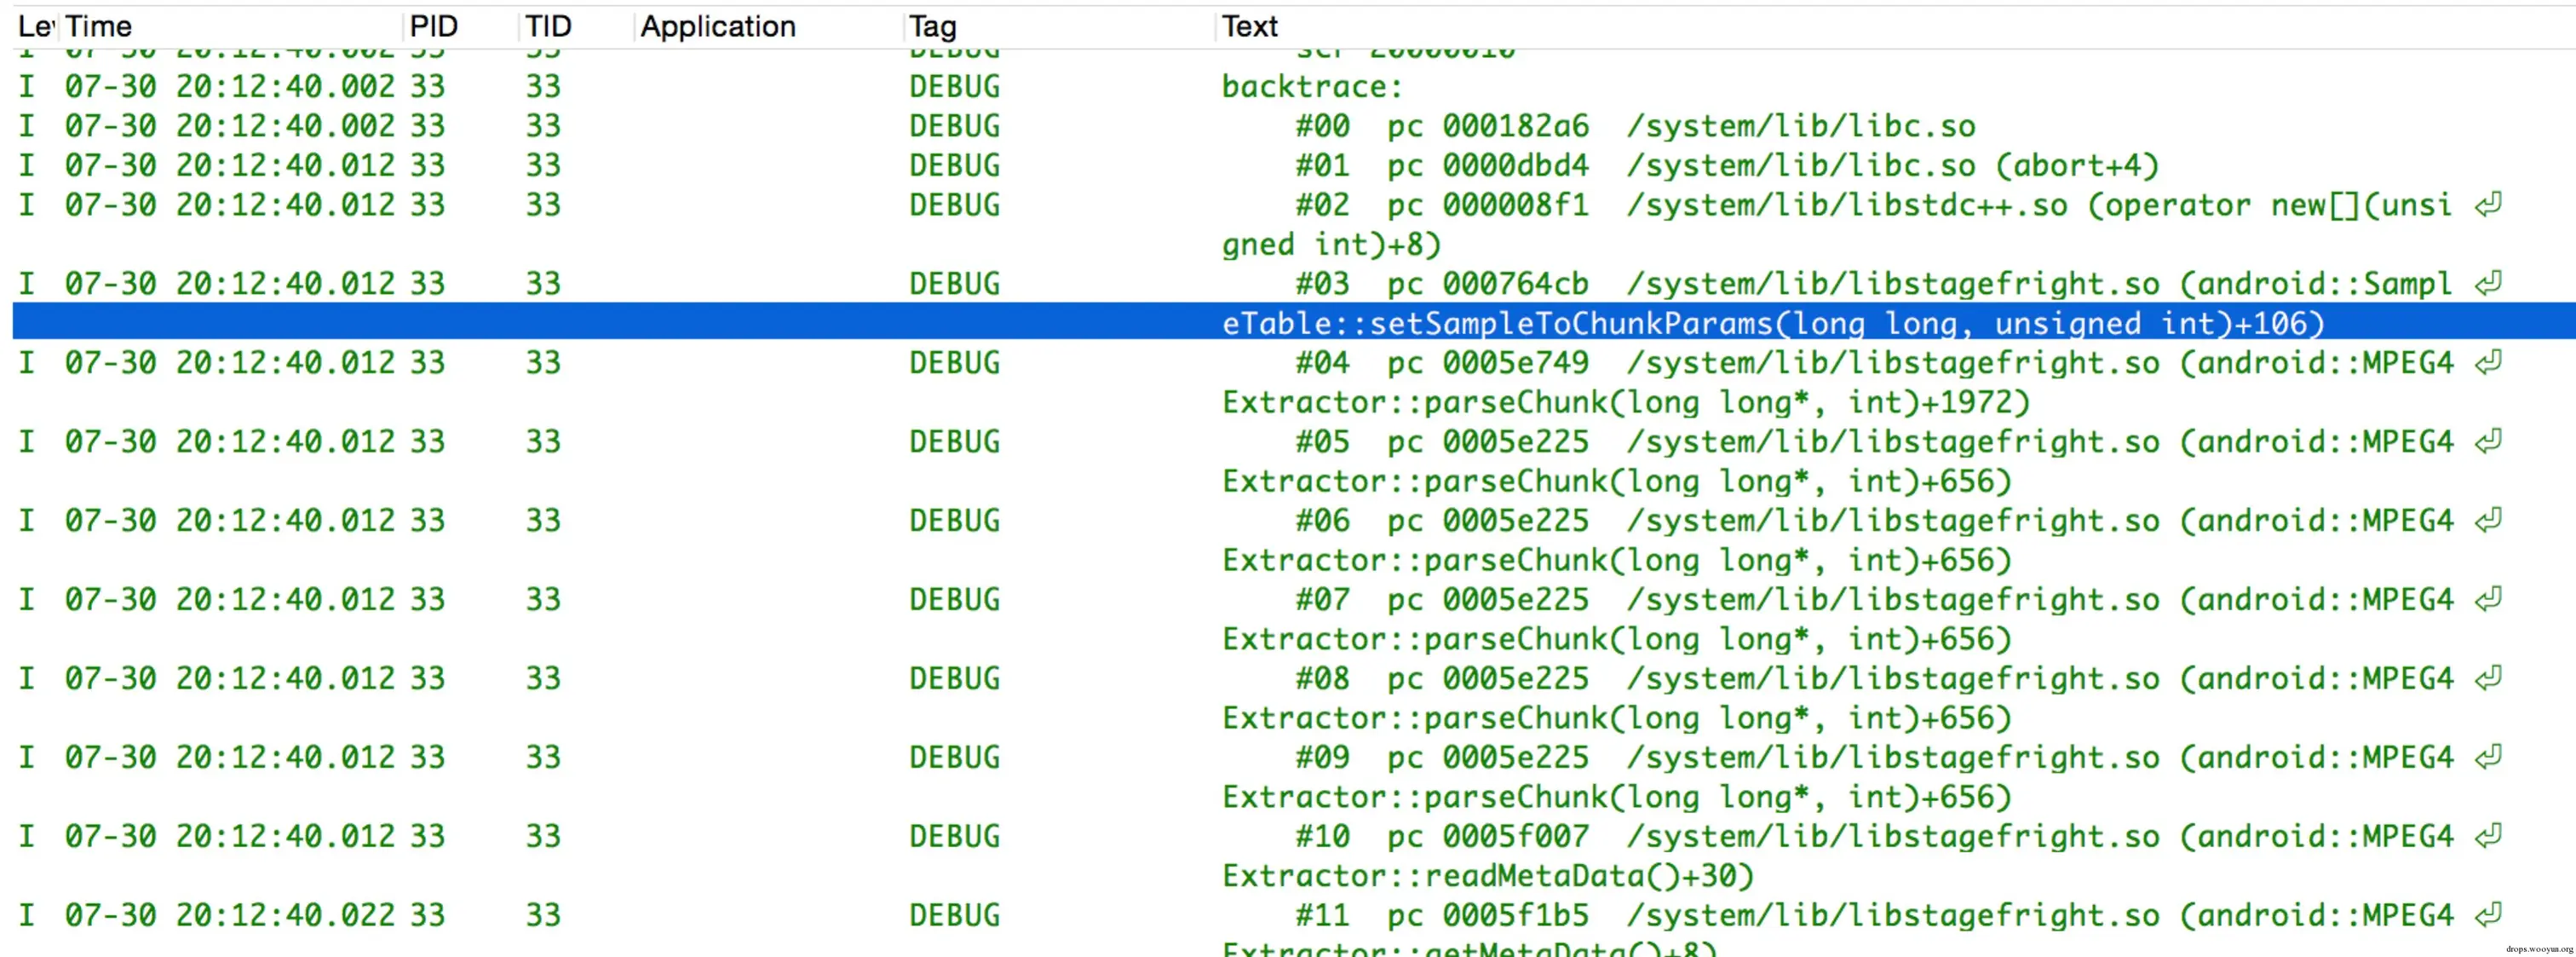Viewport: 2576px width, 957px height.
Task: Select the highlighted setSampleToChunkParams row
Action: pos(1772,324)
